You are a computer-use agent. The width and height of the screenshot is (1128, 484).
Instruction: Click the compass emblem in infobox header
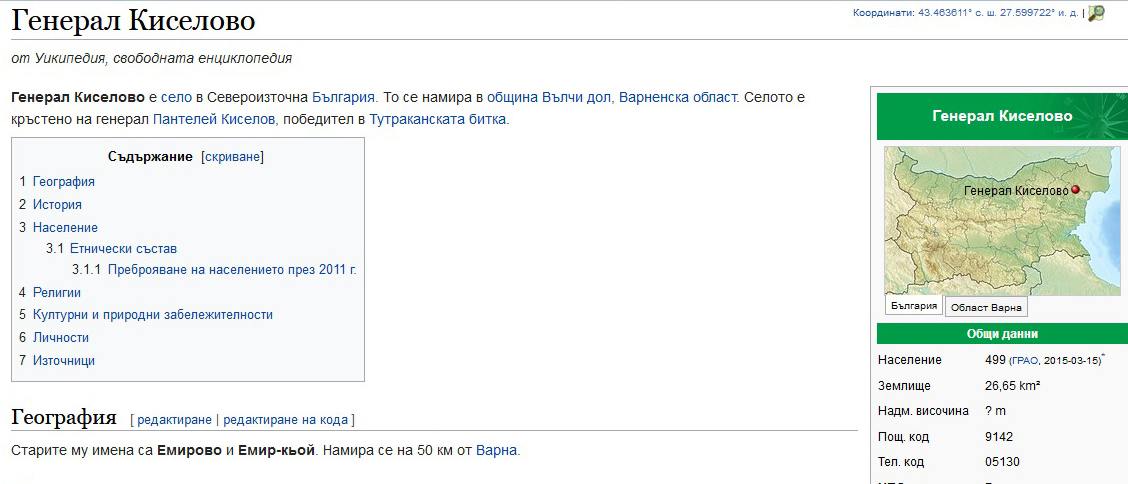point(1097,115)
